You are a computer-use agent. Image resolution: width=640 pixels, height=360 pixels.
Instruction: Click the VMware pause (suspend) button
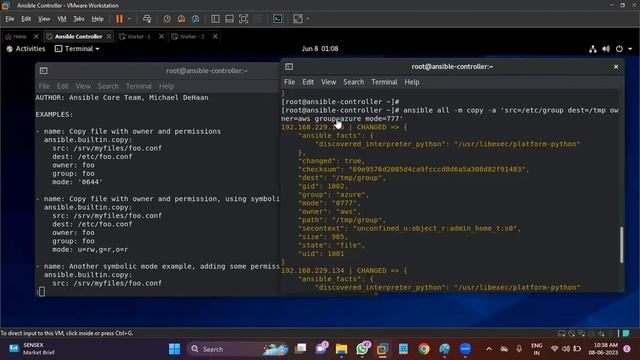coord(119,19)
